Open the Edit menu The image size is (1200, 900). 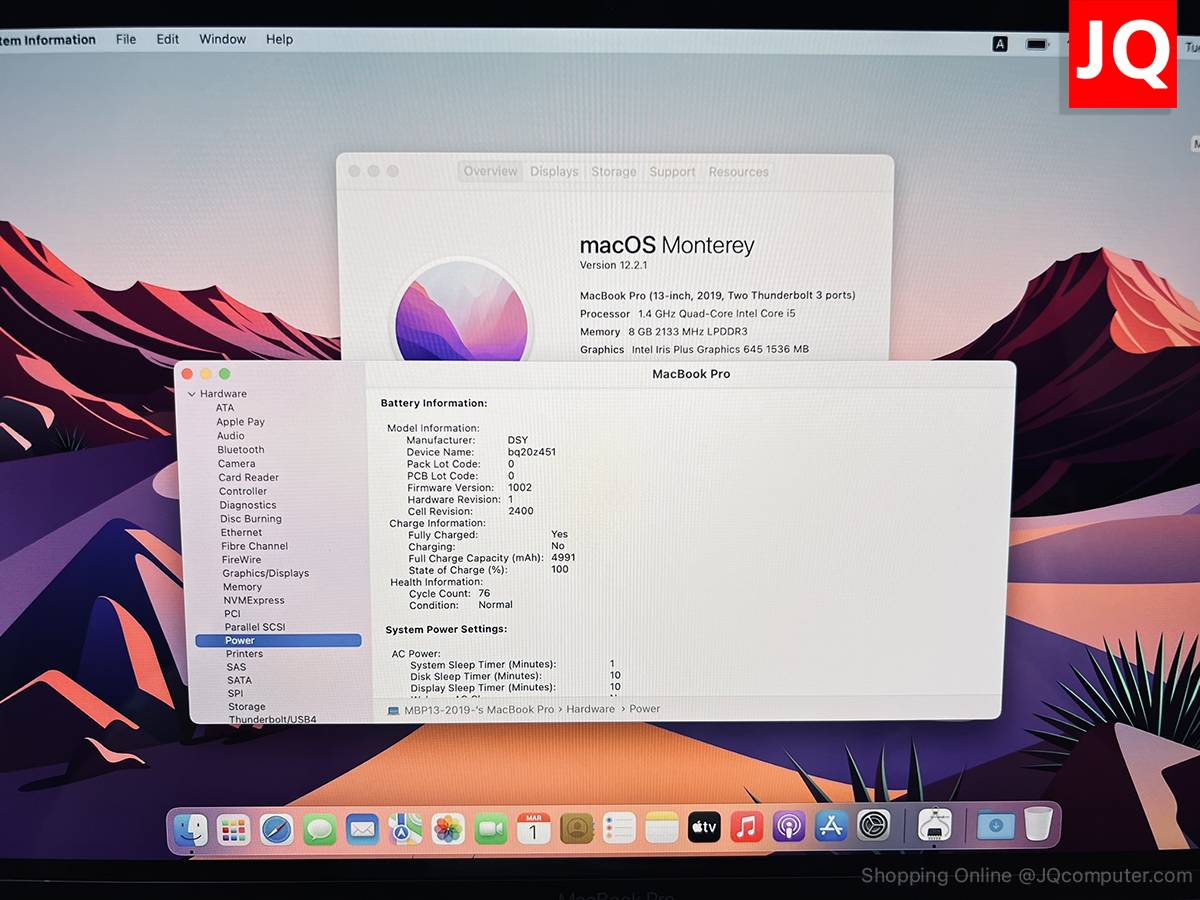tap(168, 39)
